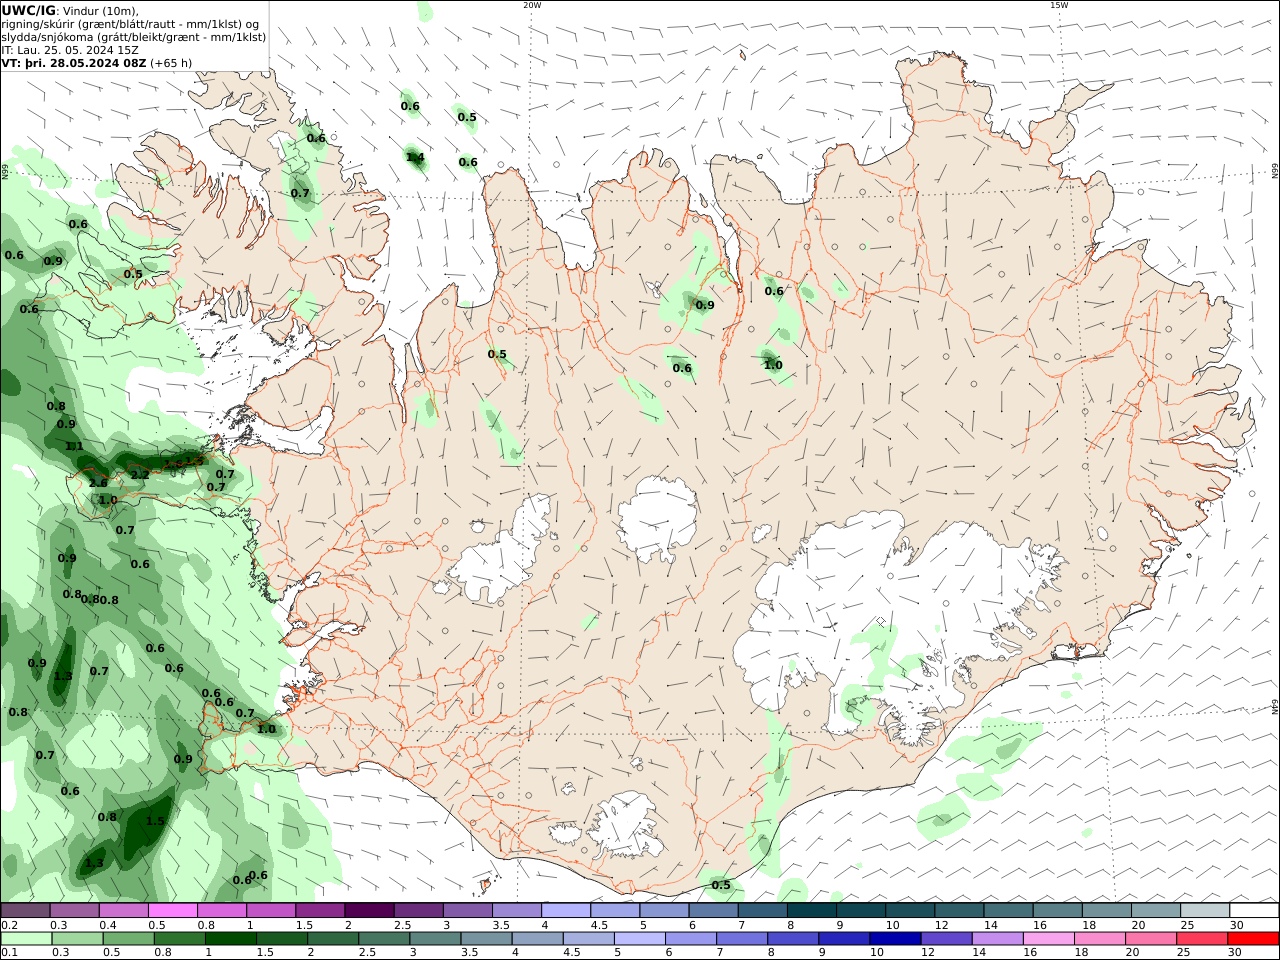
Task: Click the '15W' longitude label
Action: (x=1059, y=5)
